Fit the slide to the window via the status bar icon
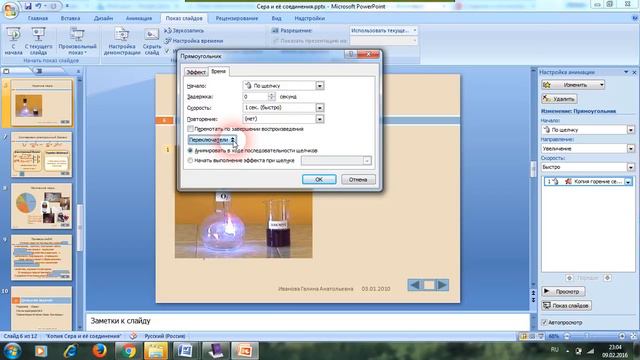Screen dimensions: 640x360 click(x=633, y=336)
